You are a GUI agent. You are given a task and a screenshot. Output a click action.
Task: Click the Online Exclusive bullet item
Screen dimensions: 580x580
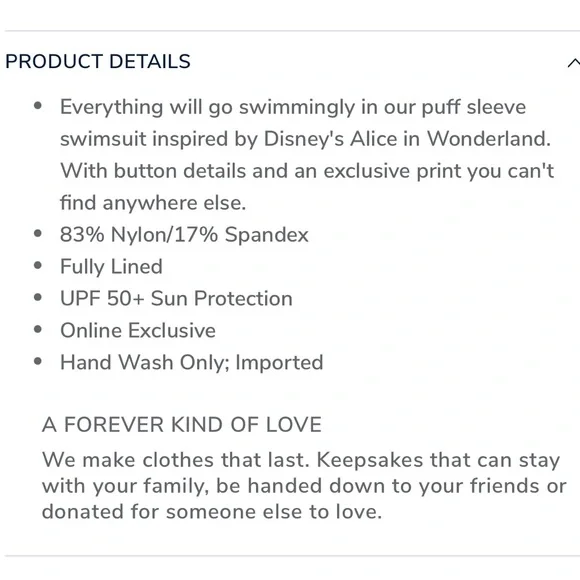tap(138, 330)
